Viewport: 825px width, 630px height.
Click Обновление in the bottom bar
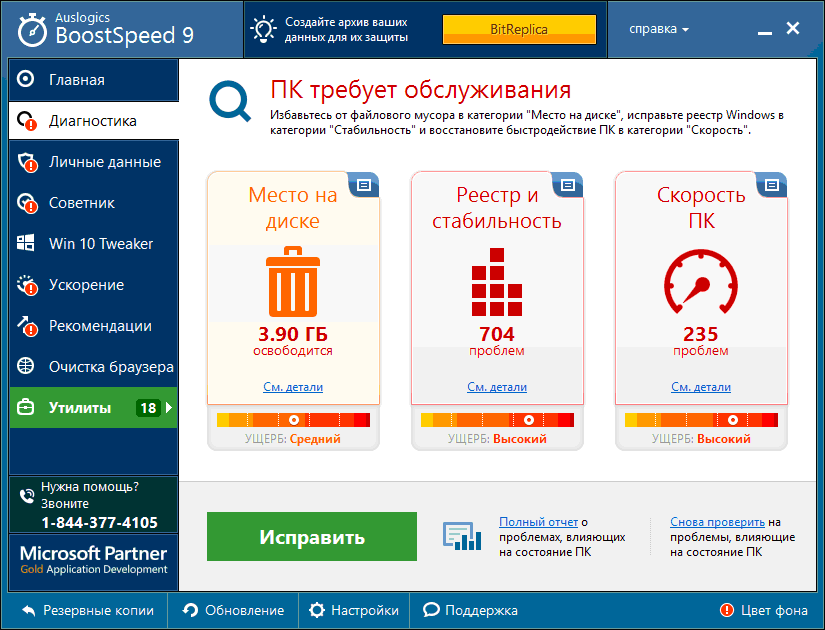pyautogui.click(x=233, y=611)
